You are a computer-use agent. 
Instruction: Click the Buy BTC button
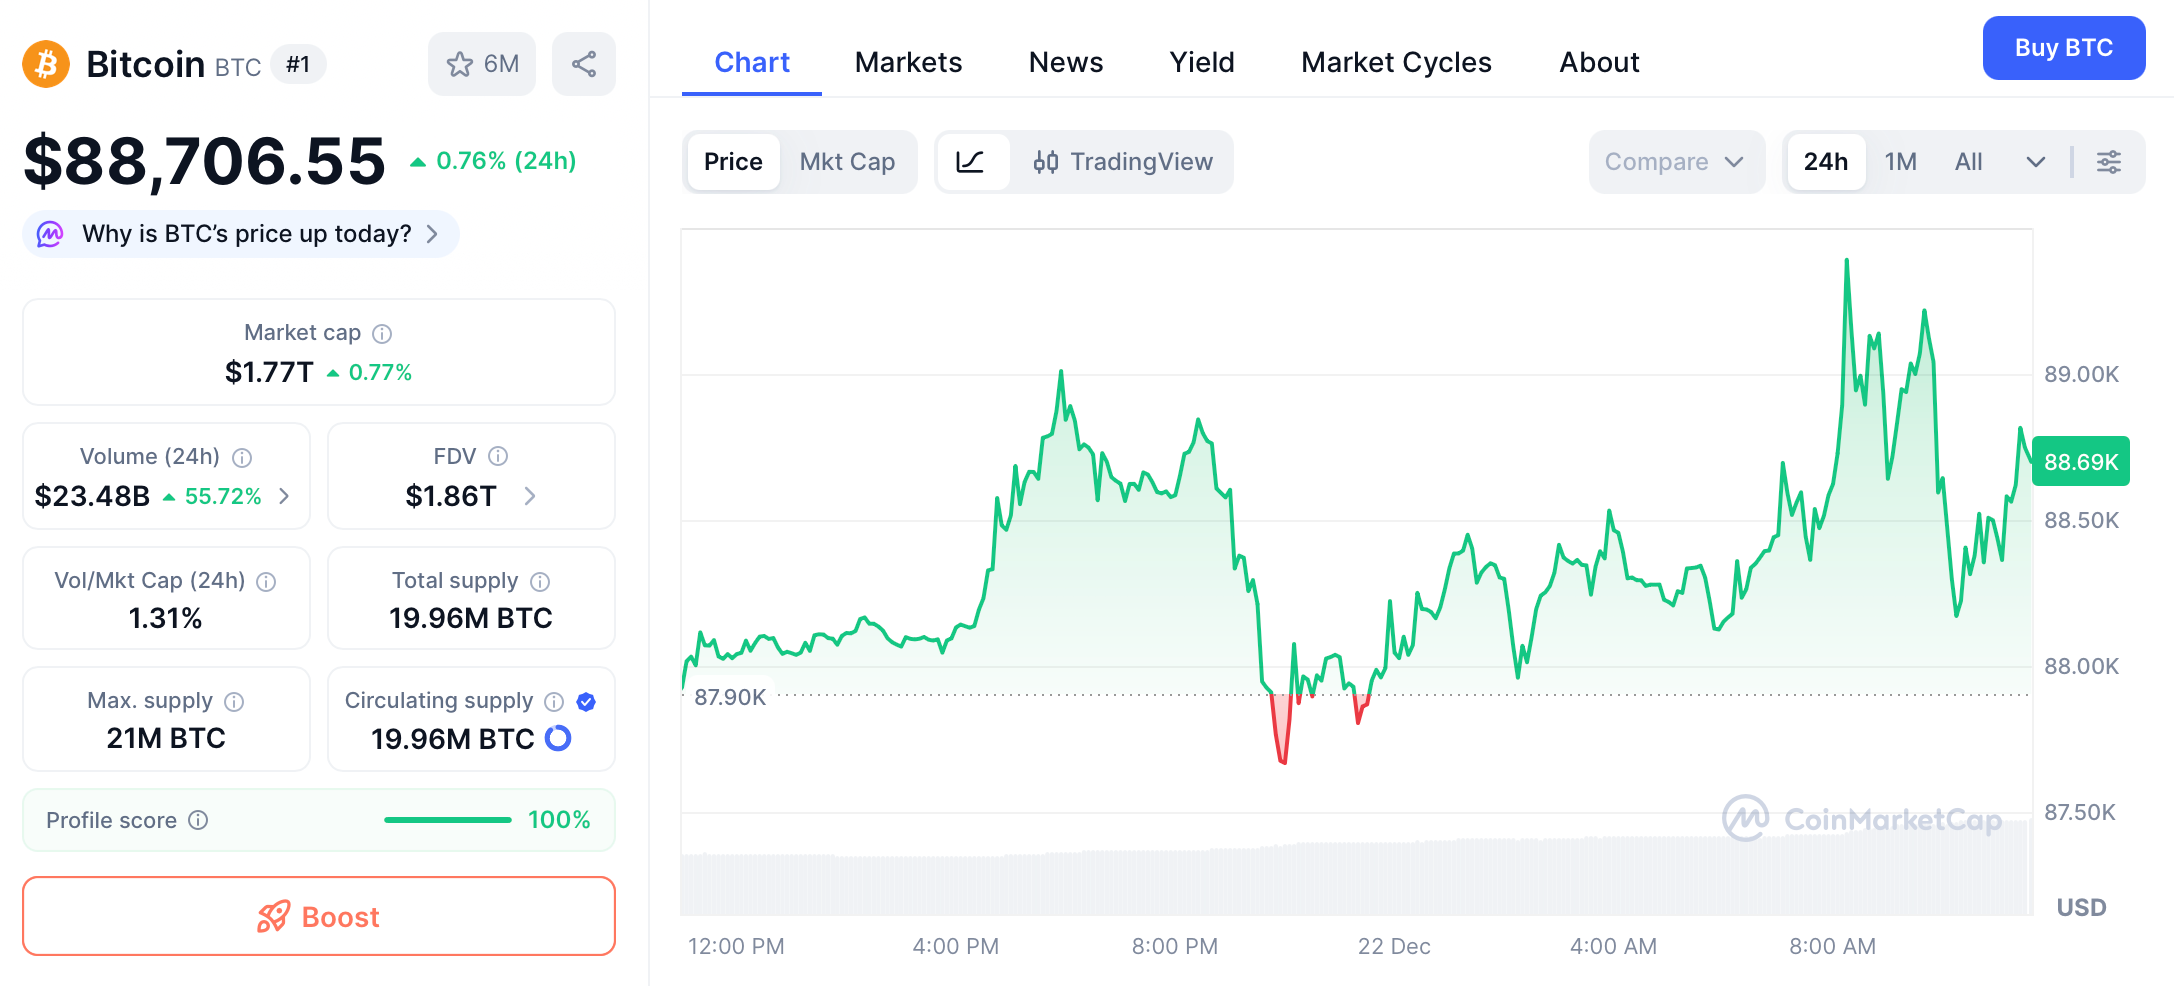[2064, 47]
